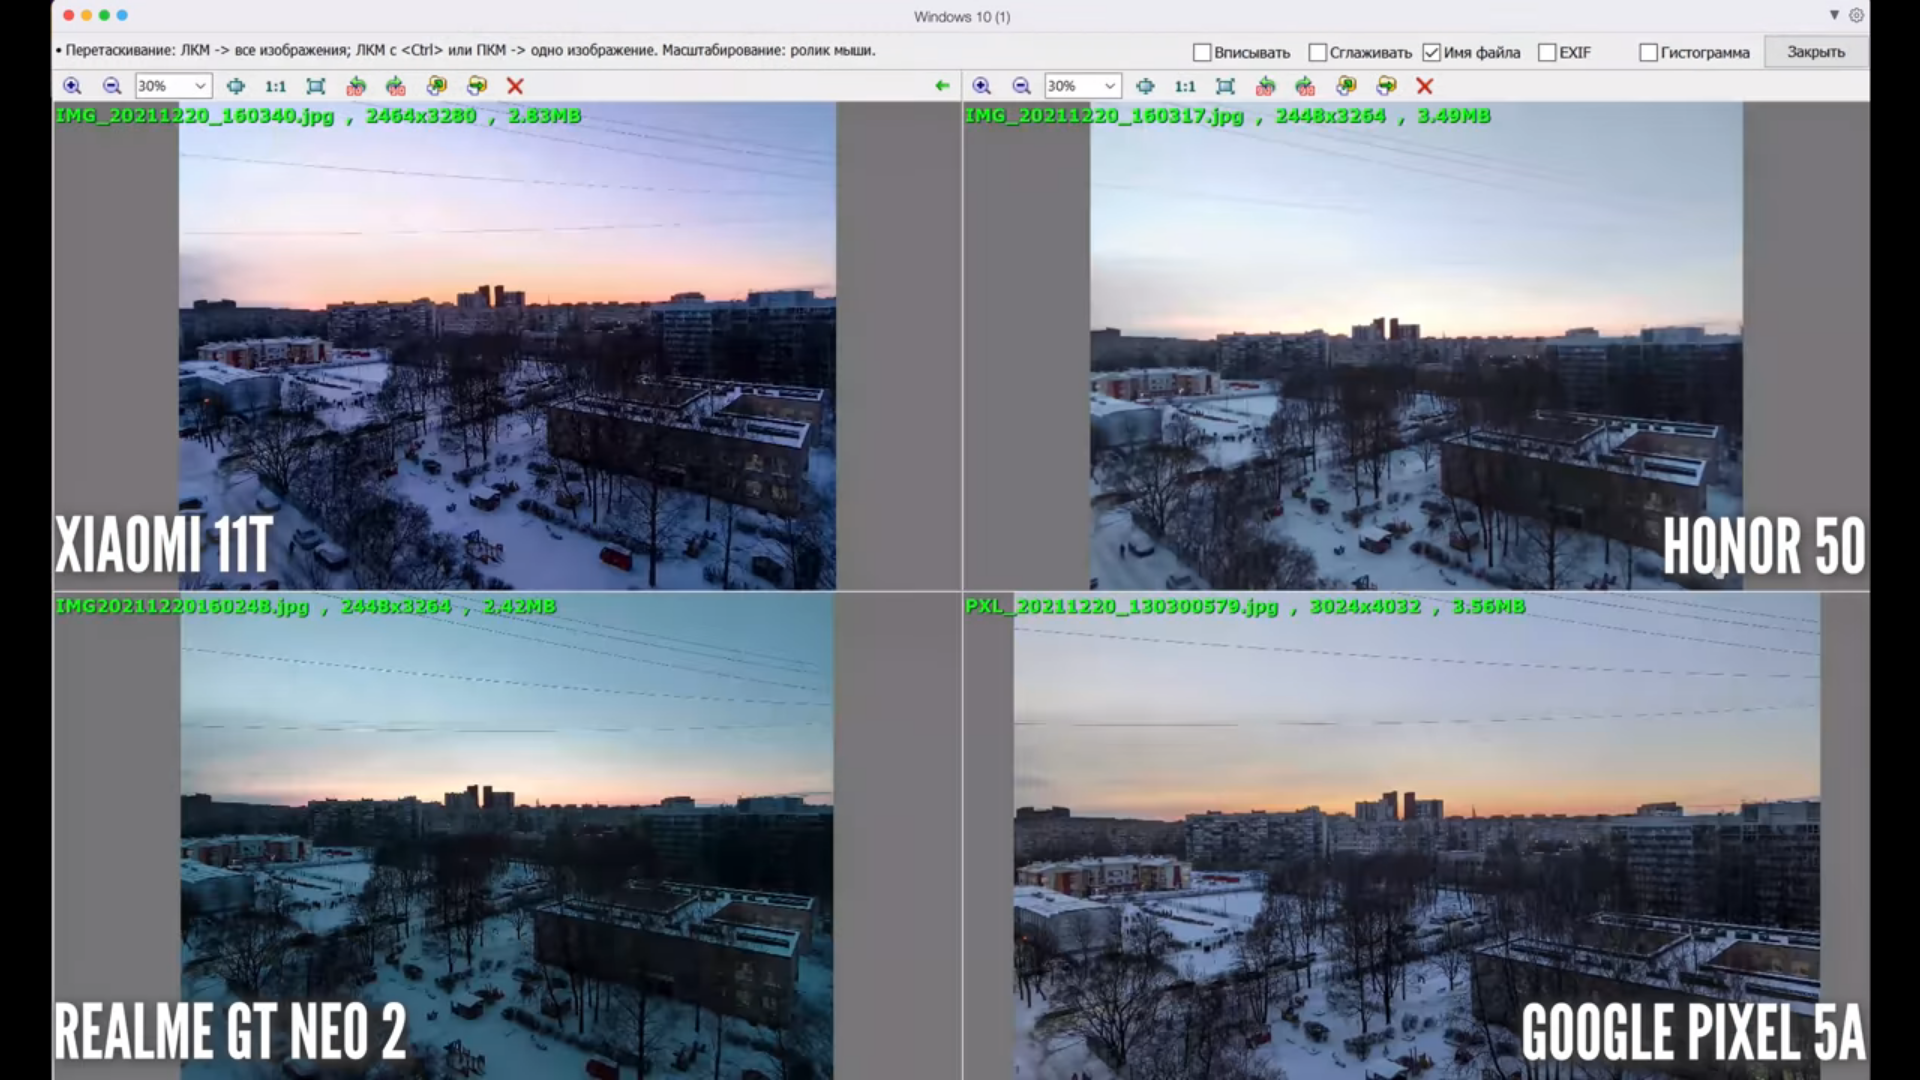The image size is (1920, 1080).
Task: Rotate left pane image 90° counterclockwise
Action: [356, 86]
